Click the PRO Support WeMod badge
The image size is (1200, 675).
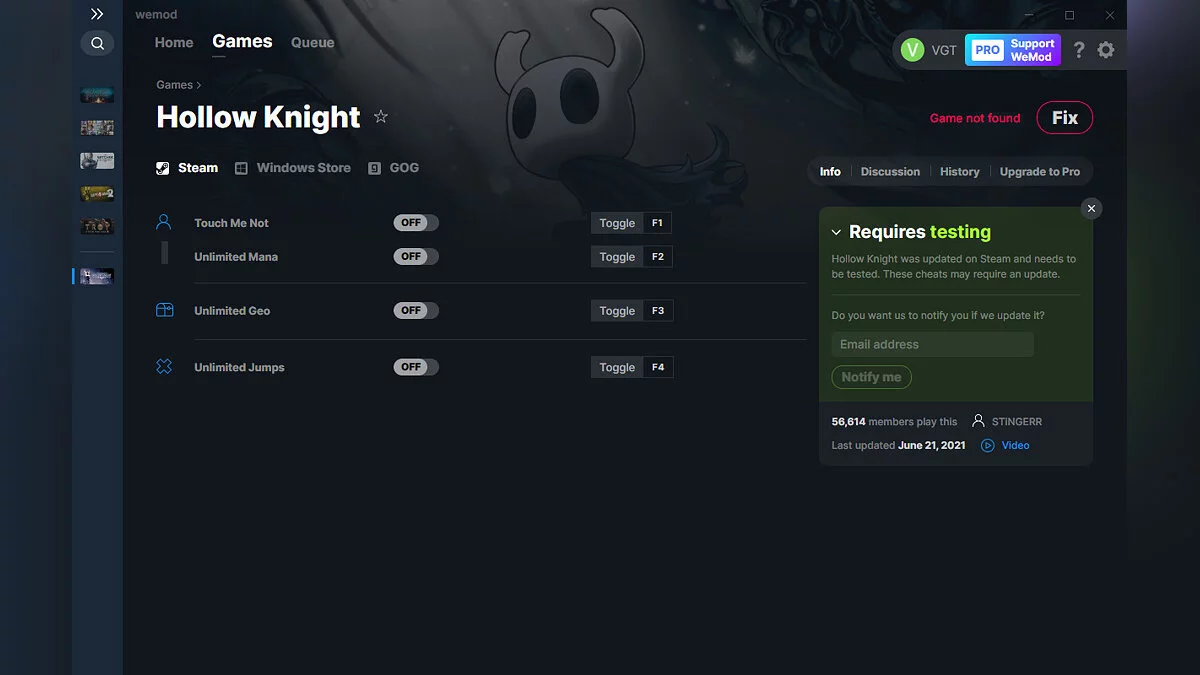(x=1013, y=49)
